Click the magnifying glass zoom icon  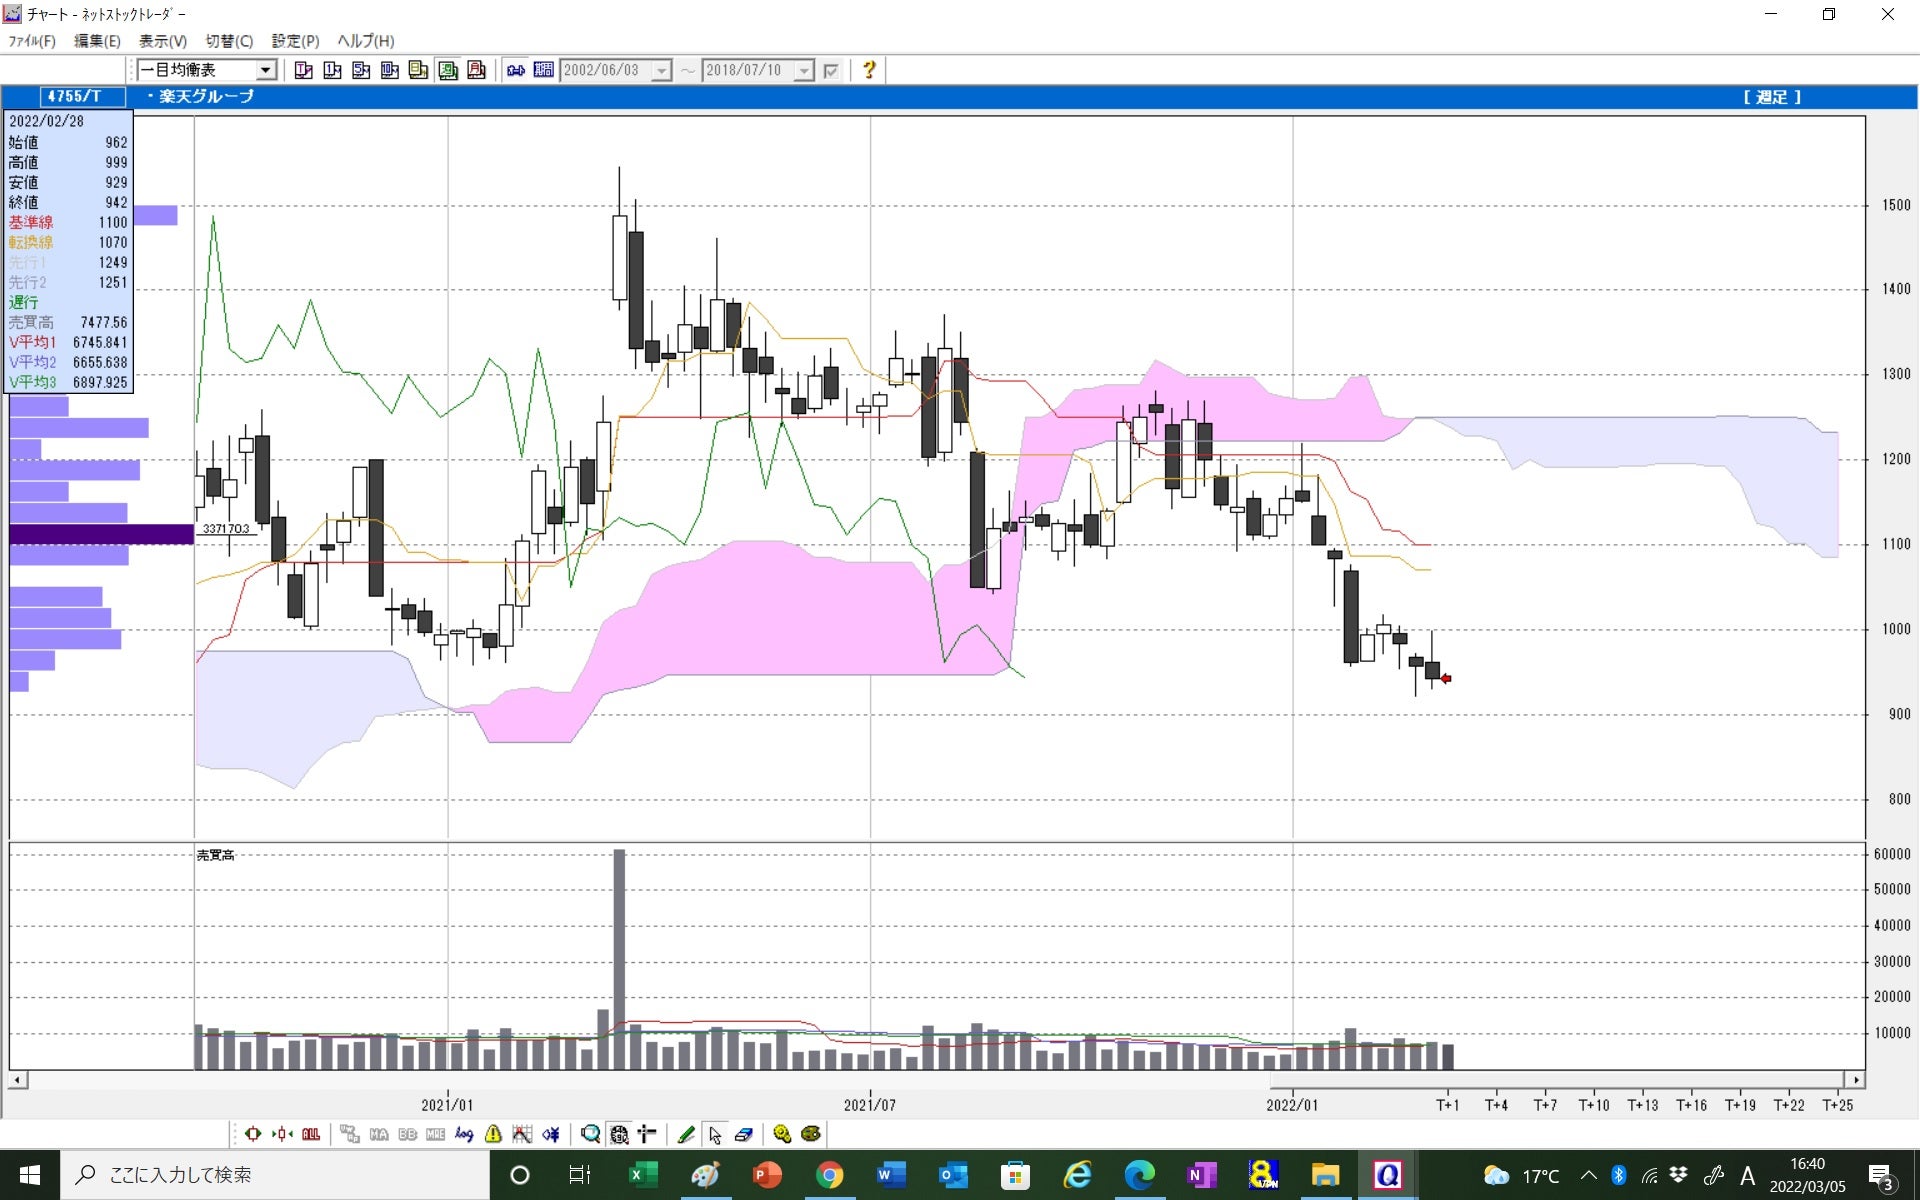591,1134
